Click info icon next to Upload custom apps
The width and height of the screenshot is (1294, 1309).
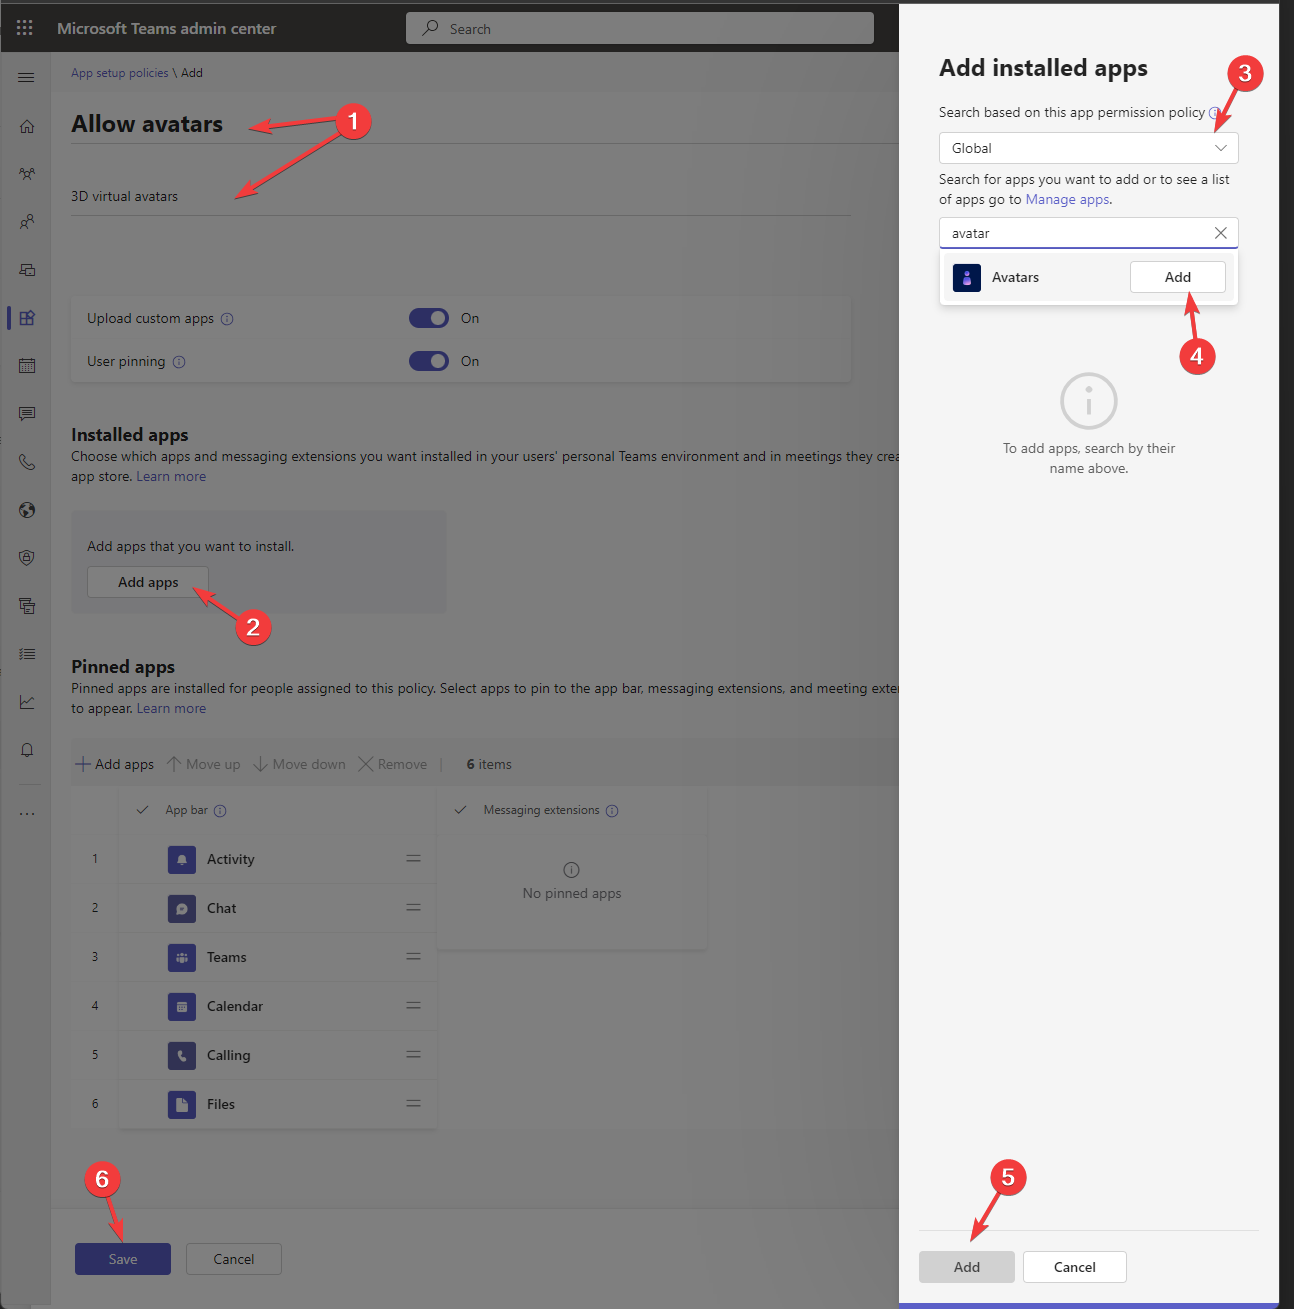tap(227, 319)
